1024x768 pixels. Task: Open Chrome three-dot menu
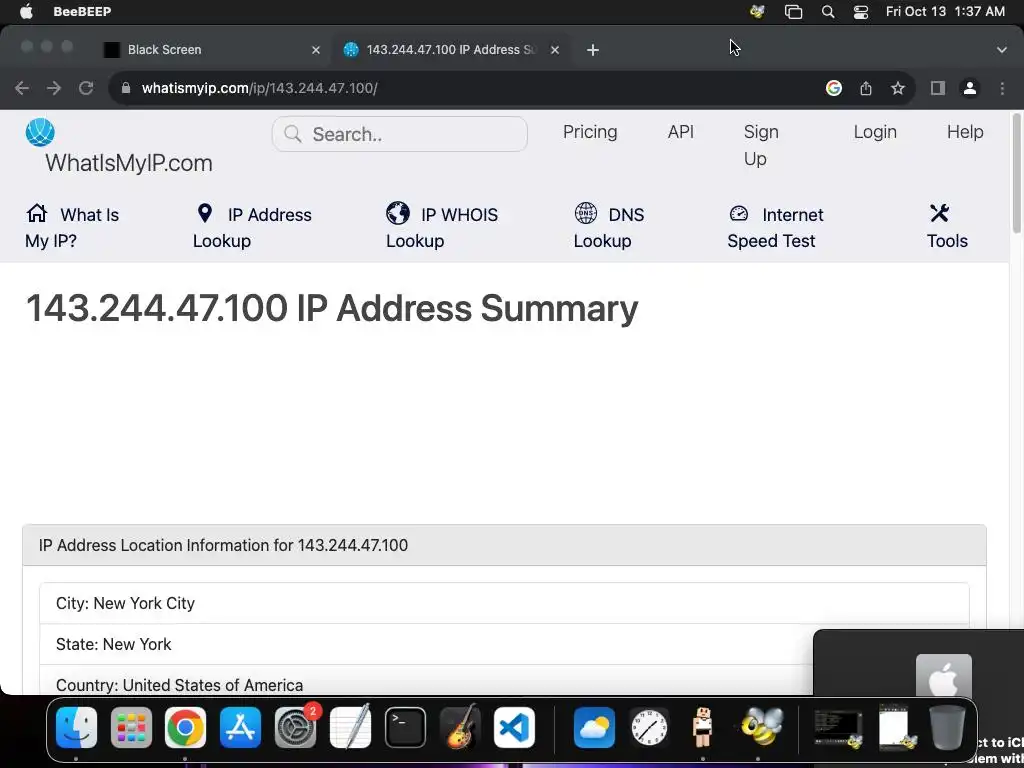click(1002, 88)
